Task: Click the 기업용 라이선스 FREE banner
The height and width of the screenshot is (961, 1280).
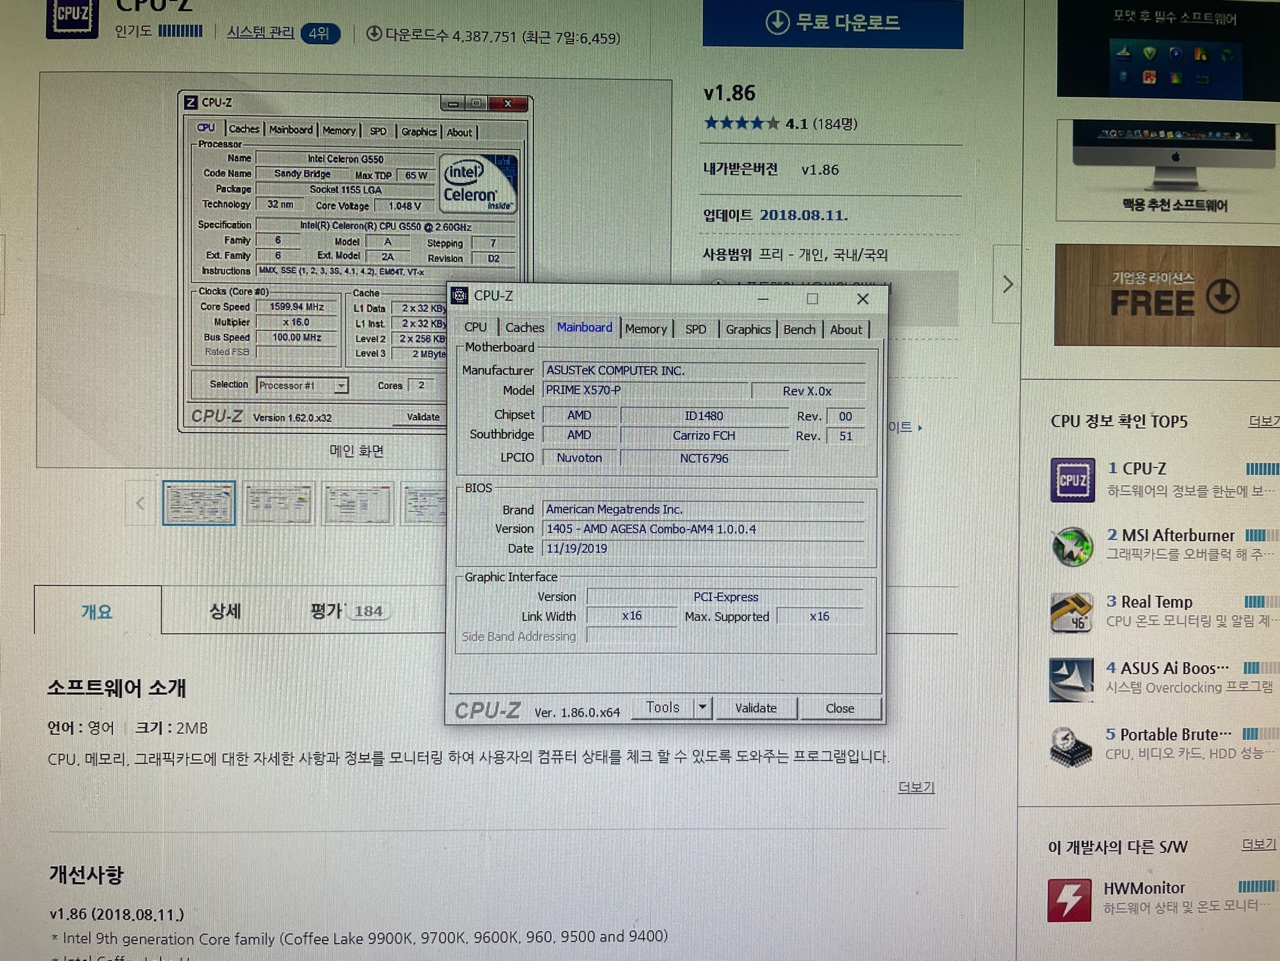Action: coord(1166,295)
